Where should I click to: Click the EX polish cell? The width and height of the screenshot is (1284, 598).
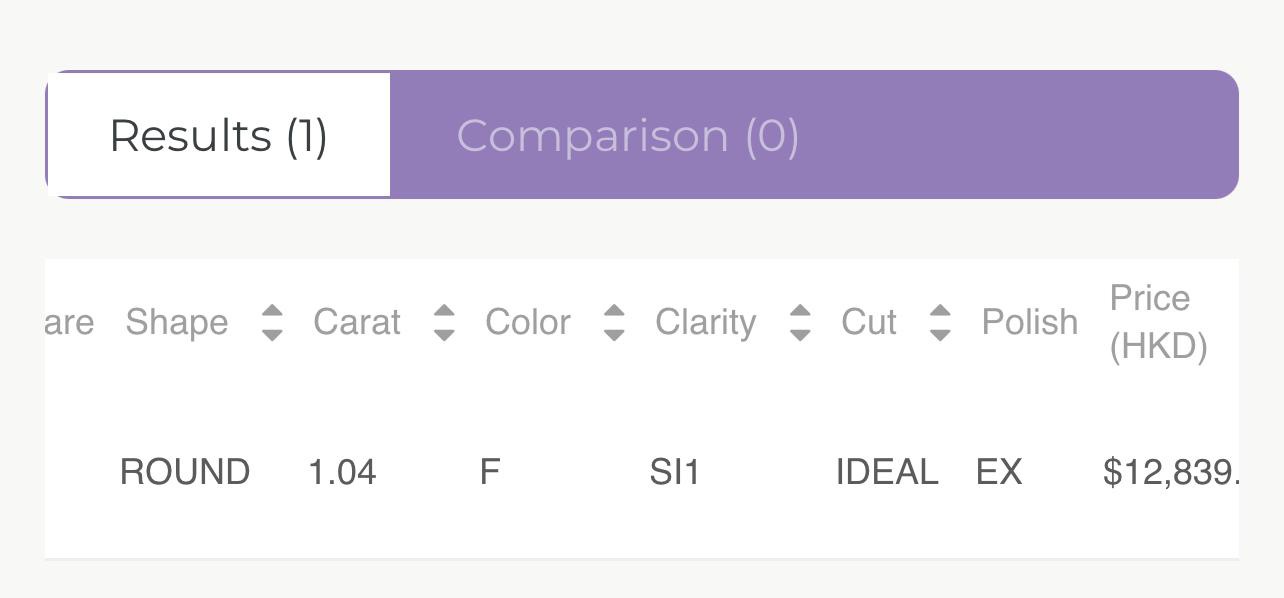point(999,472)
